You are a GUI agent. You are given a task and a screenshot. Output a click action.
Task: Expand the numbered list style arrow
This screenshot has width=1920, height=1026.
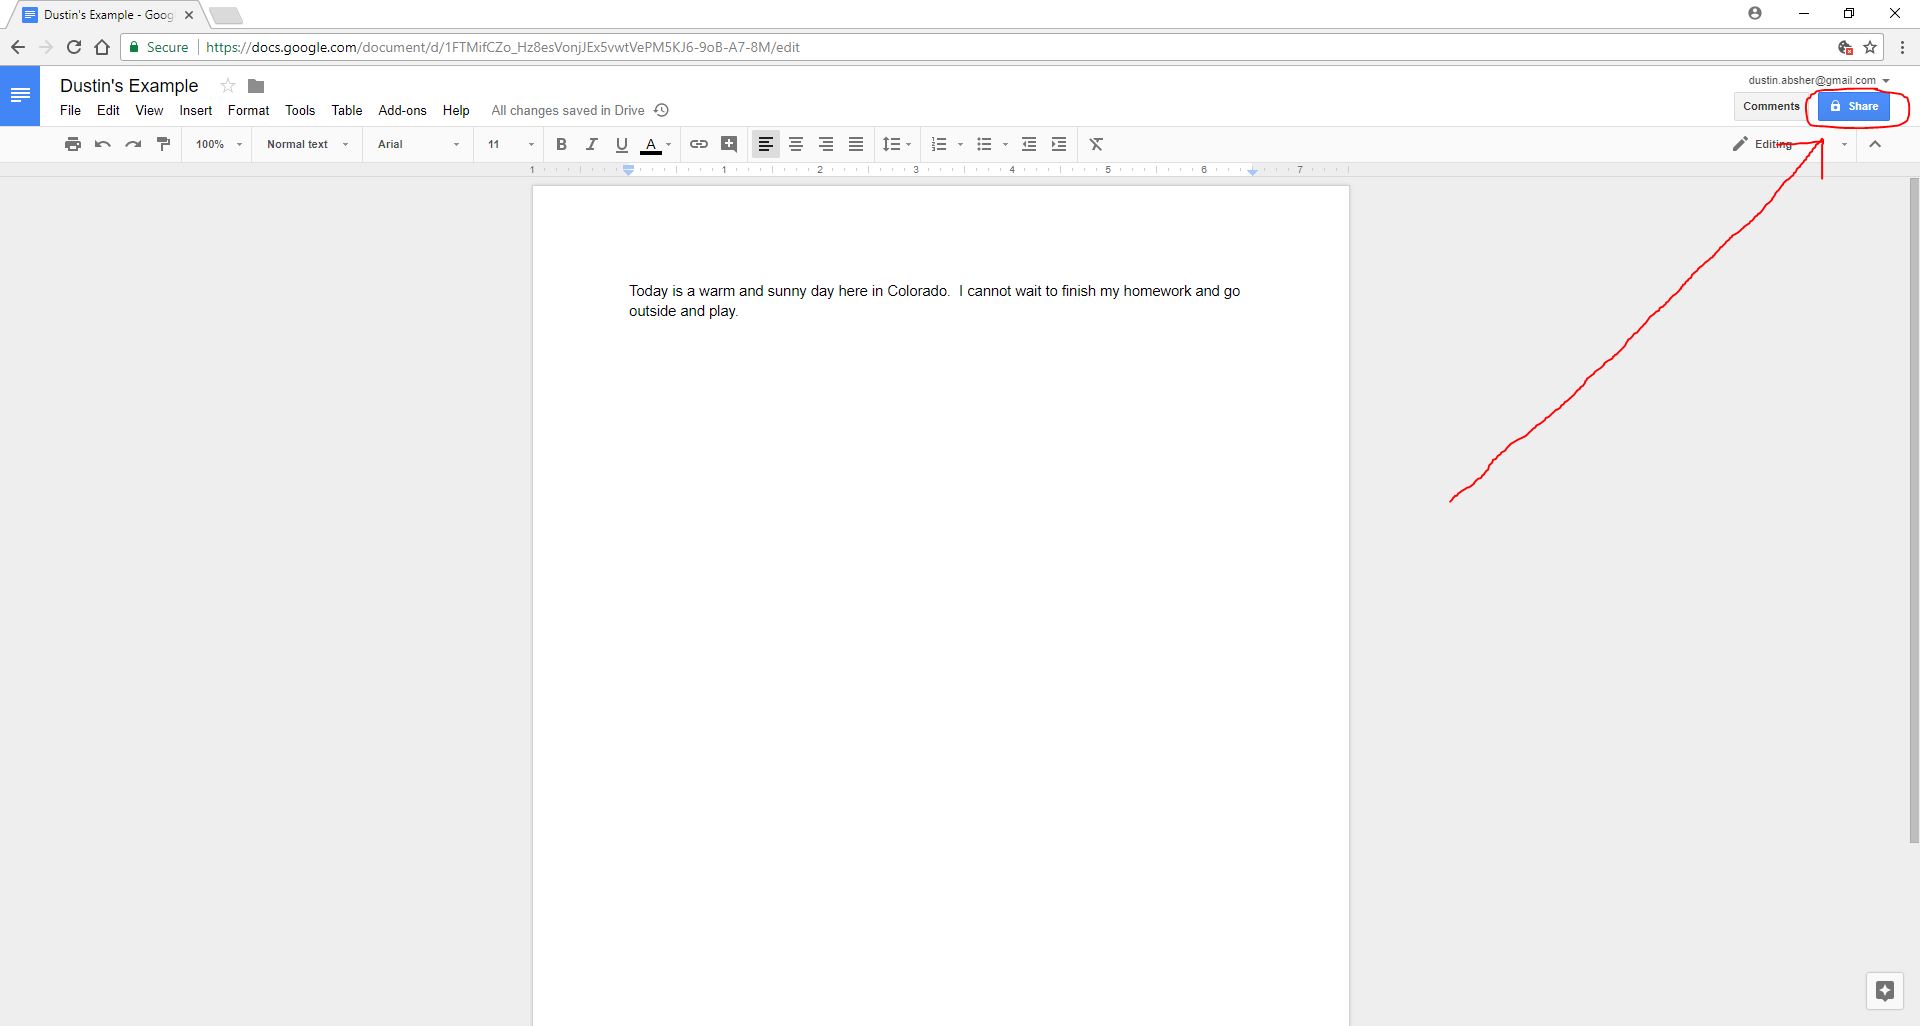(960, 144)
